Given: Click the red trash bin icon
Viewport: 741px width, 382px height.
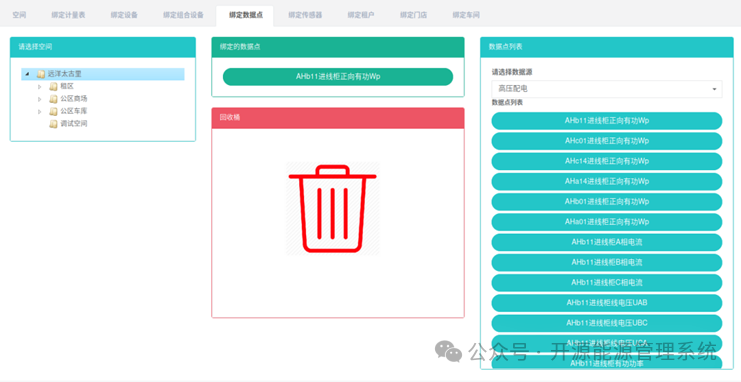Looking at the screenshot, I should click(333, 208).
